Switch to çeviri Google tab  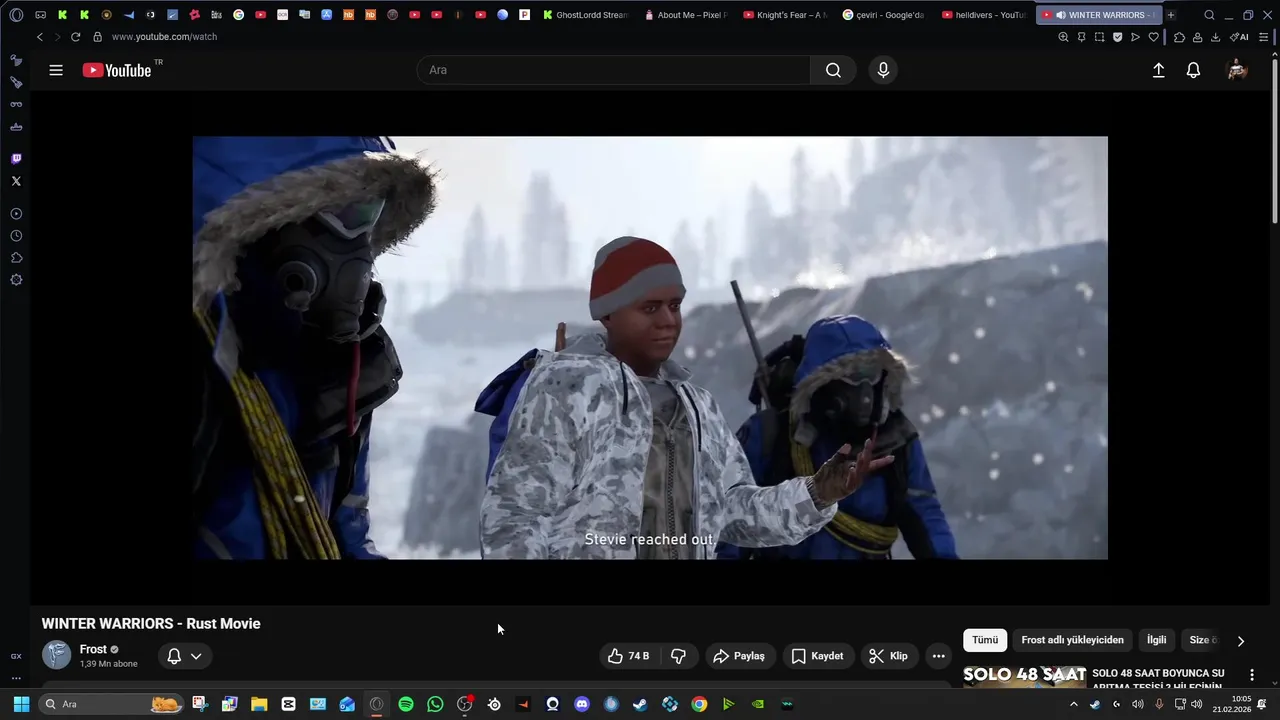pyautogui.click(x=884, y=15)
